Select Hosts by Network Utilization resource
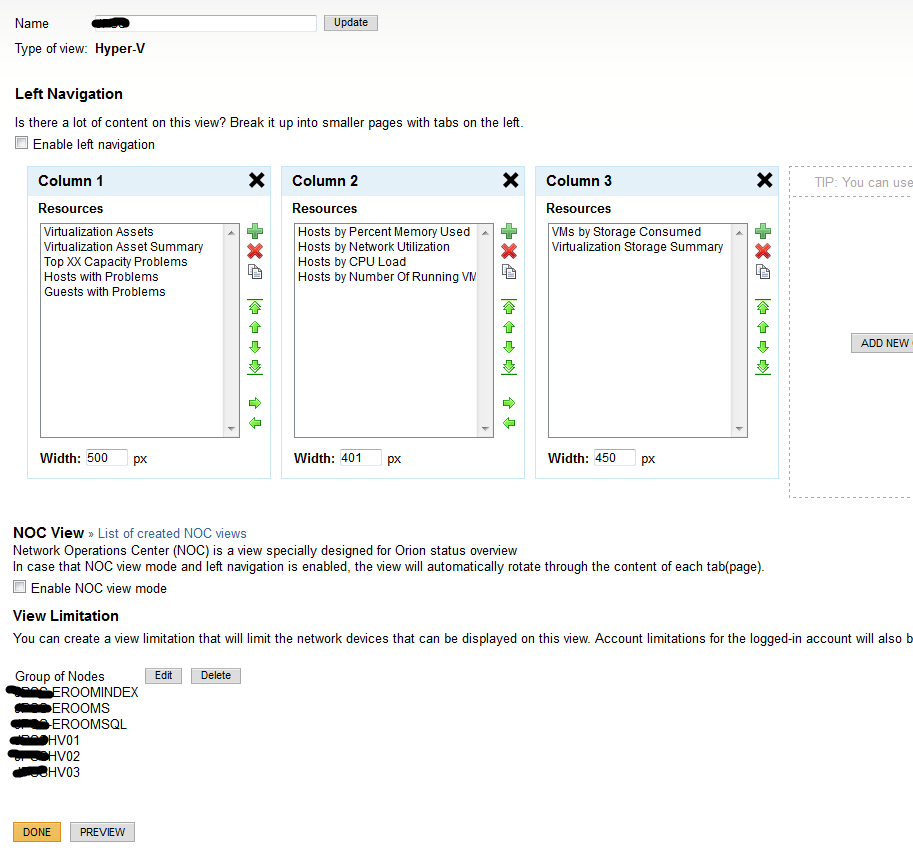Viewport: 913px width, 862px height. click(x=374, y=247)
